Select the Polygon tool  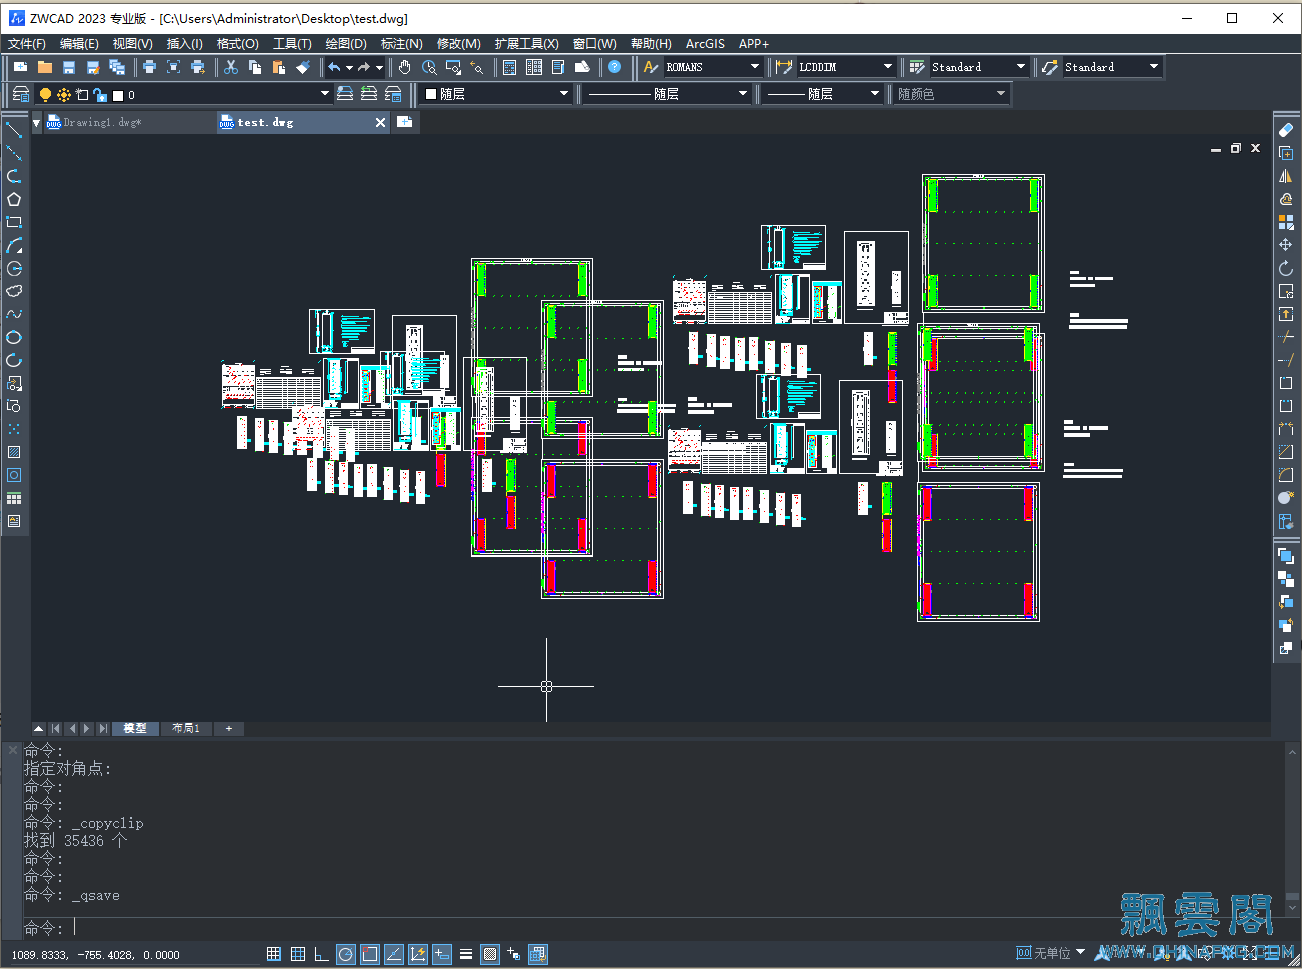coord(14,199)
